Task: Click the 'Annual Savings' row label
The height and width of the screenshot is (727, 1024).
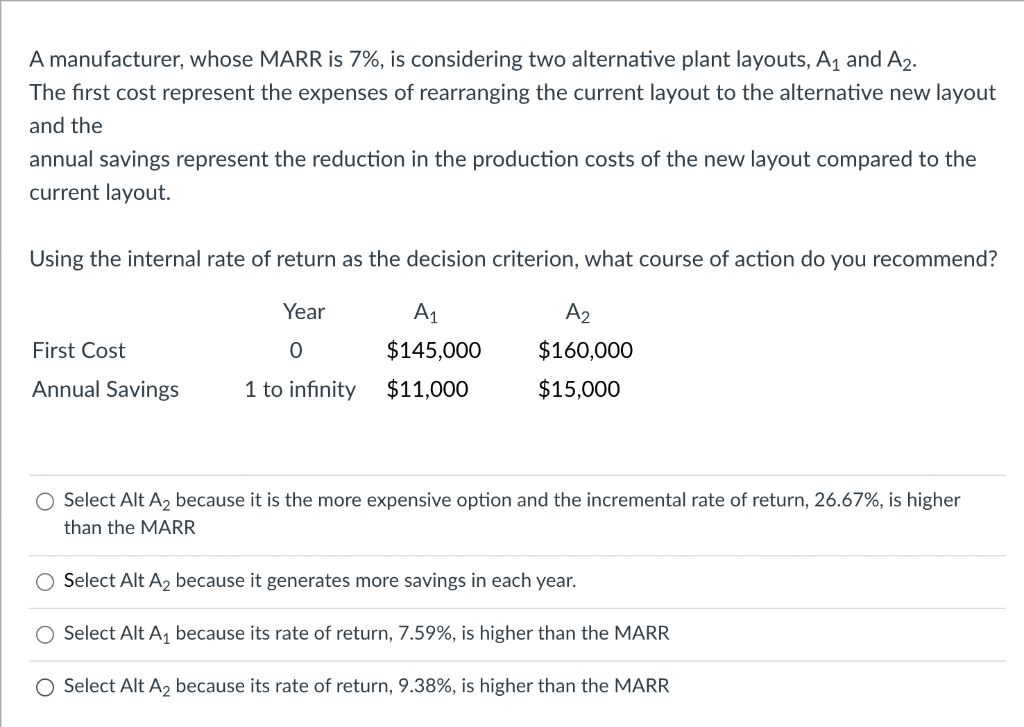Action: coord(106,390)
